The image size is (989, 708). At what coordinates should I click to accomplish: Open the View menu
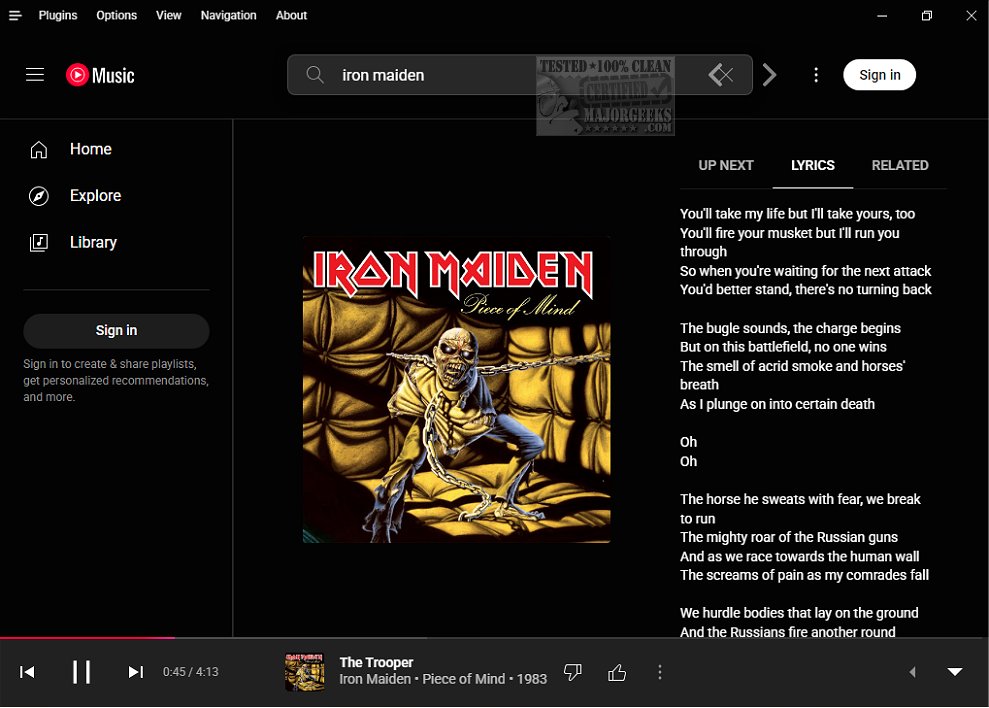coord(168,15)
